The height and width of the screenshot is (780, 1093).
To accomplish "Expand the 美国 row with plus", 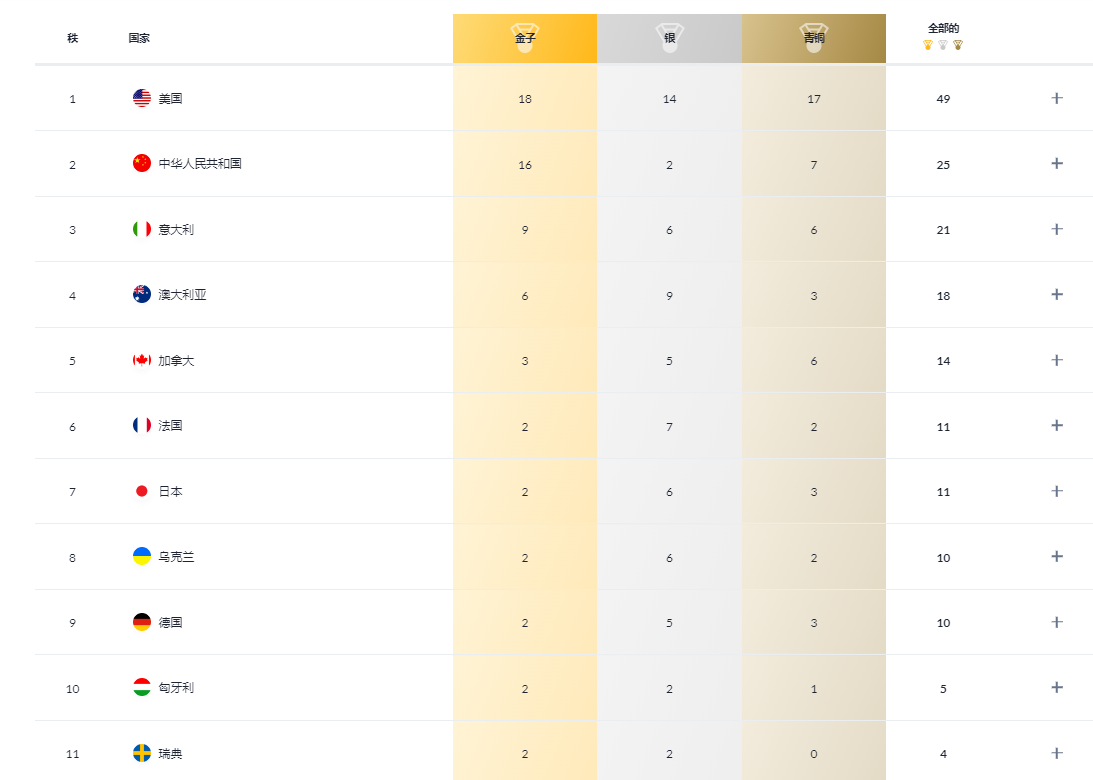I will pyautogui.click(x=1057, y=98).
